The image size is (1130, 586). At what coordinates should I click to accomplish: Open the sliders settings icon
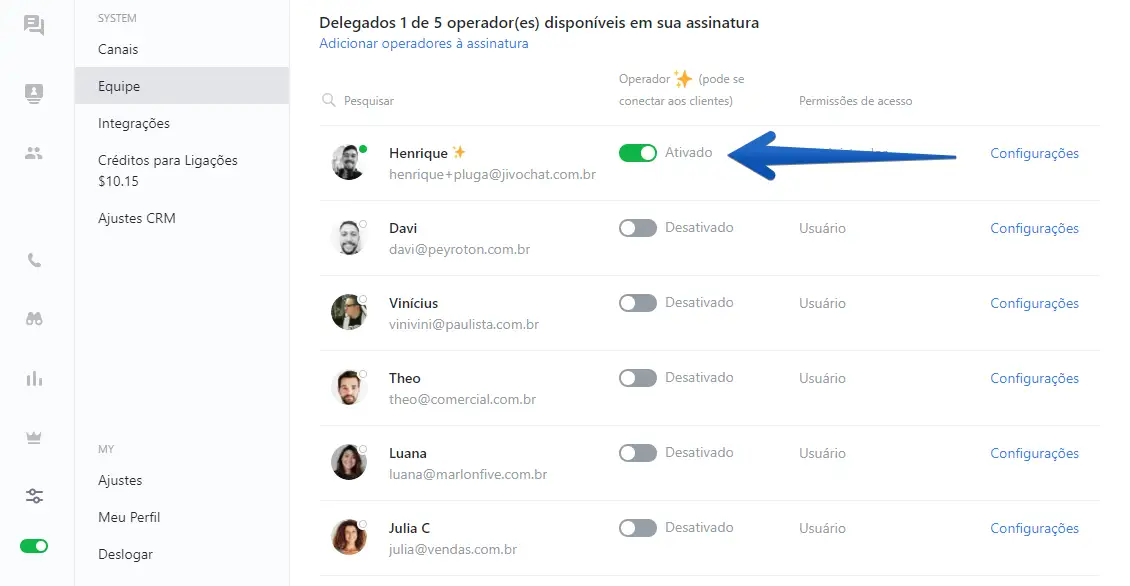click(34, 496)
